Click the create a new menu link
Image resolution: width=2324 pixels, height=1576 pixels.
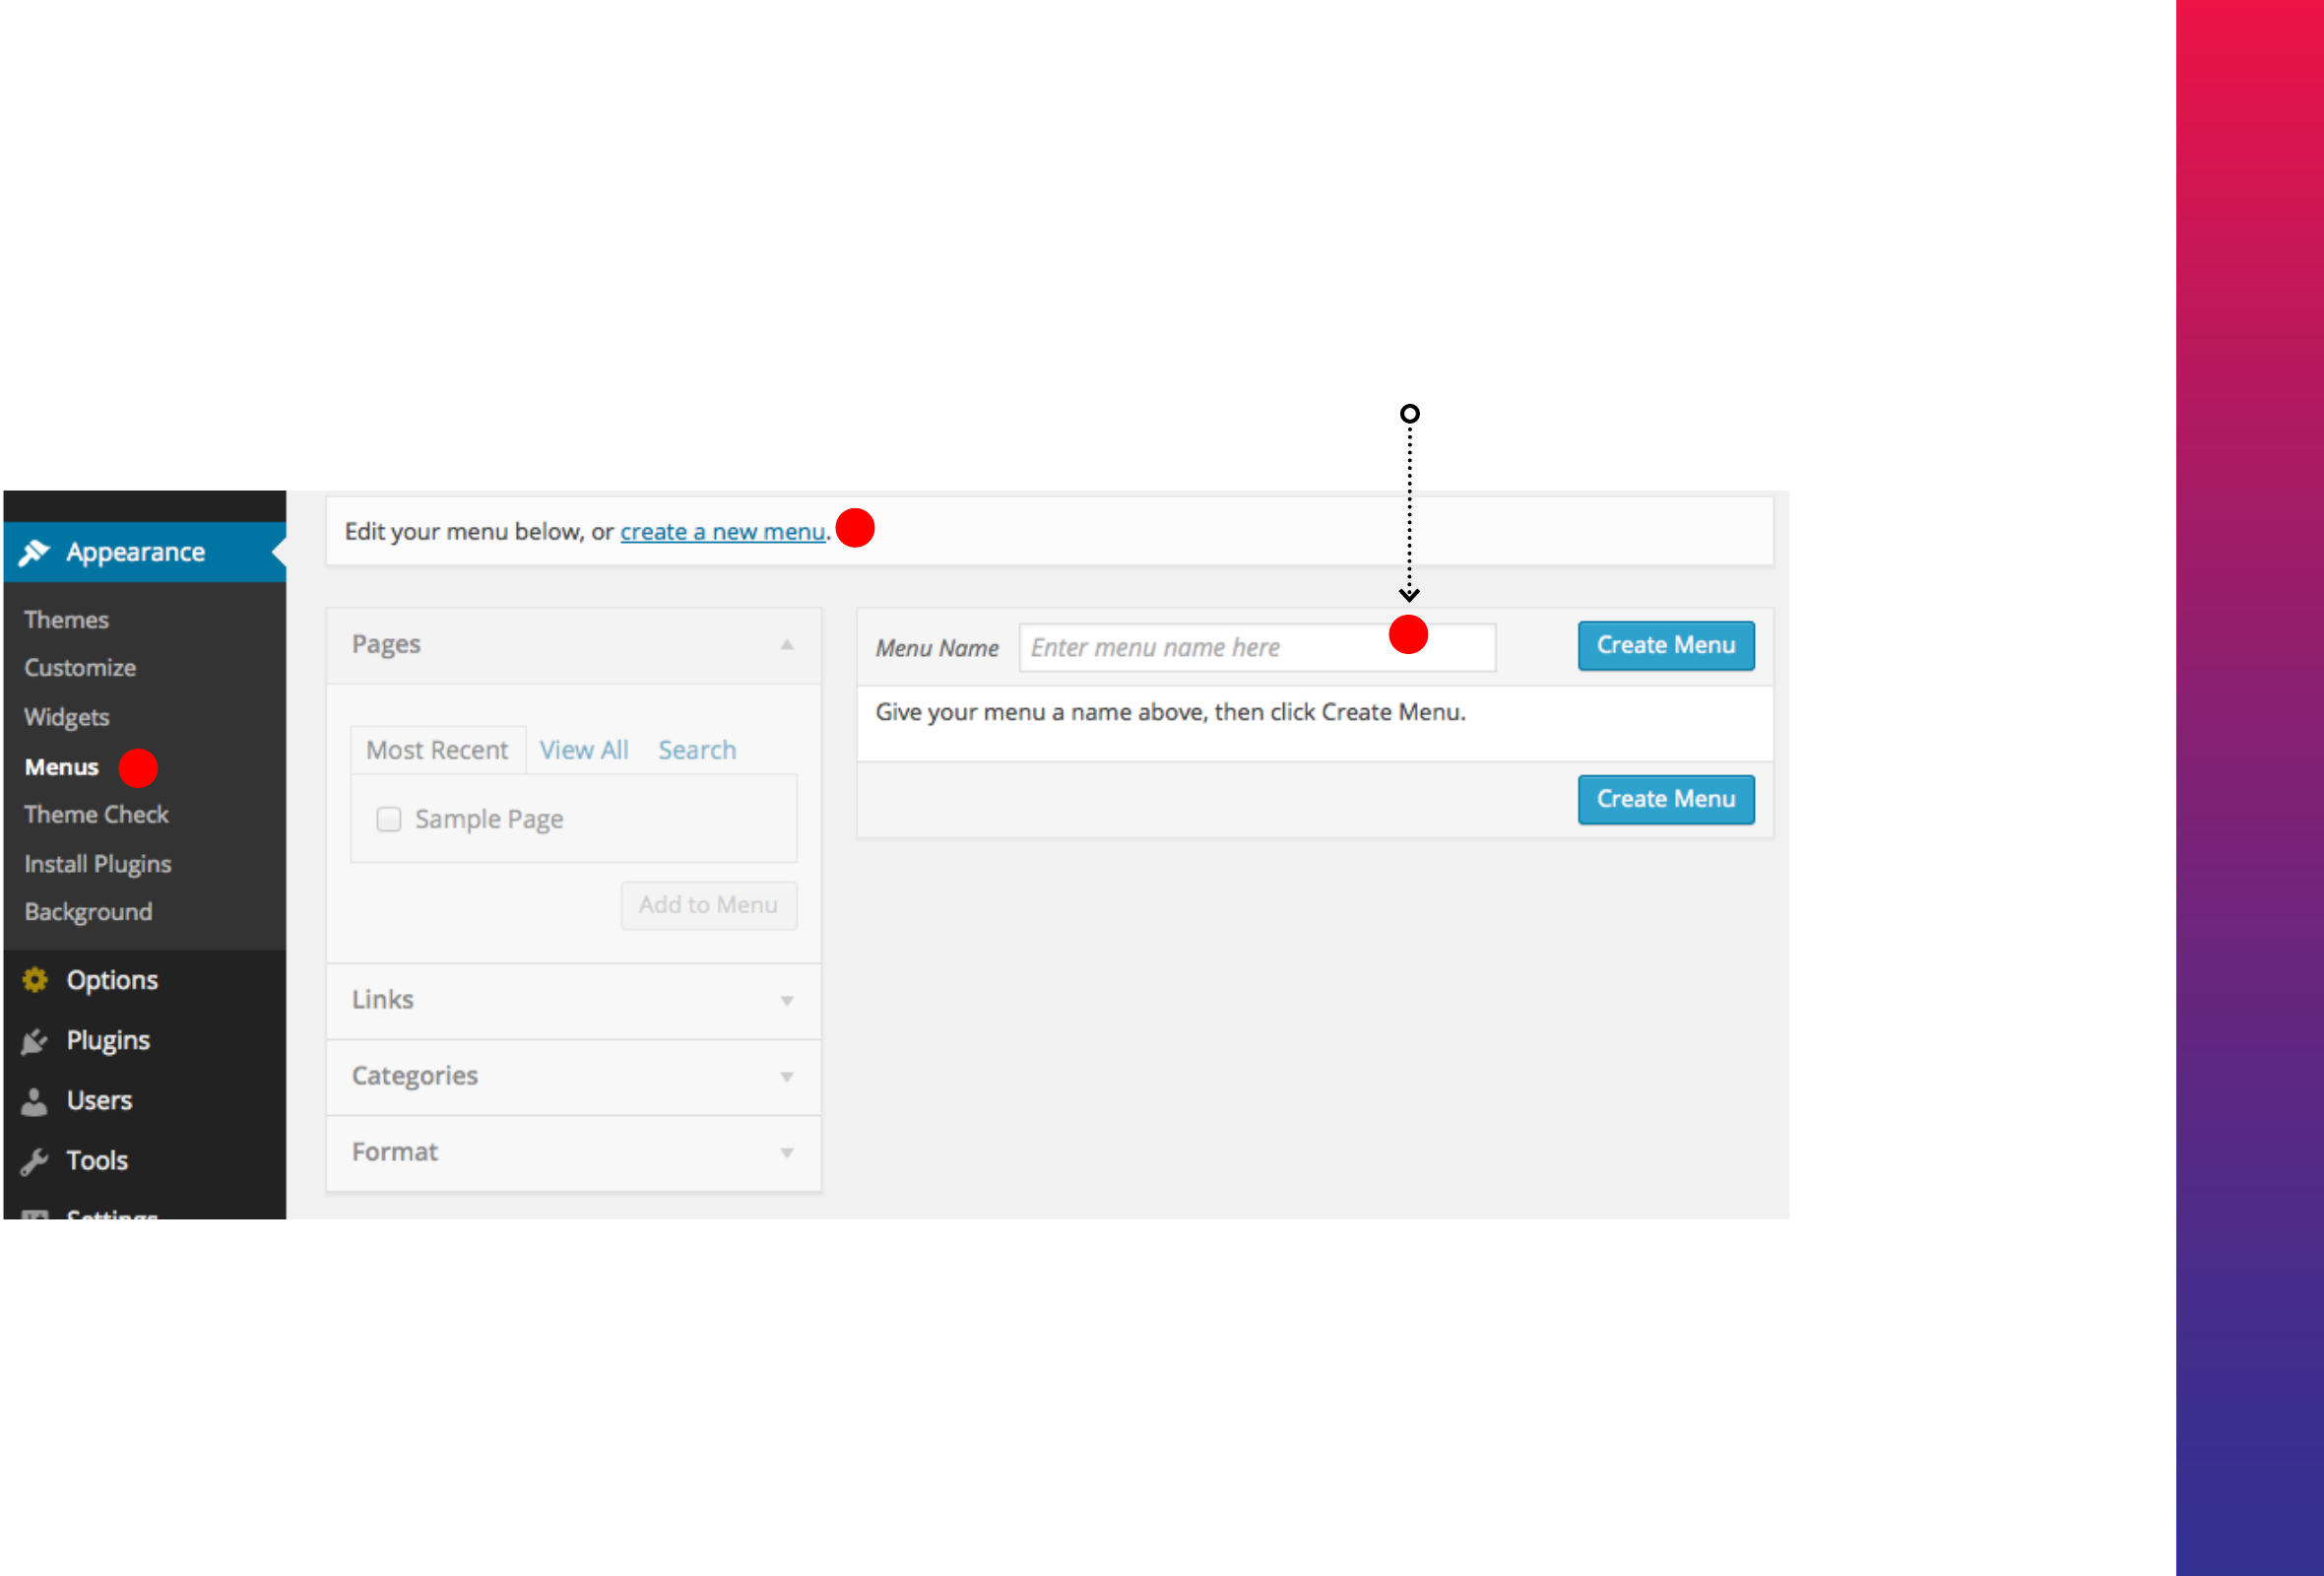coord(722,532)
